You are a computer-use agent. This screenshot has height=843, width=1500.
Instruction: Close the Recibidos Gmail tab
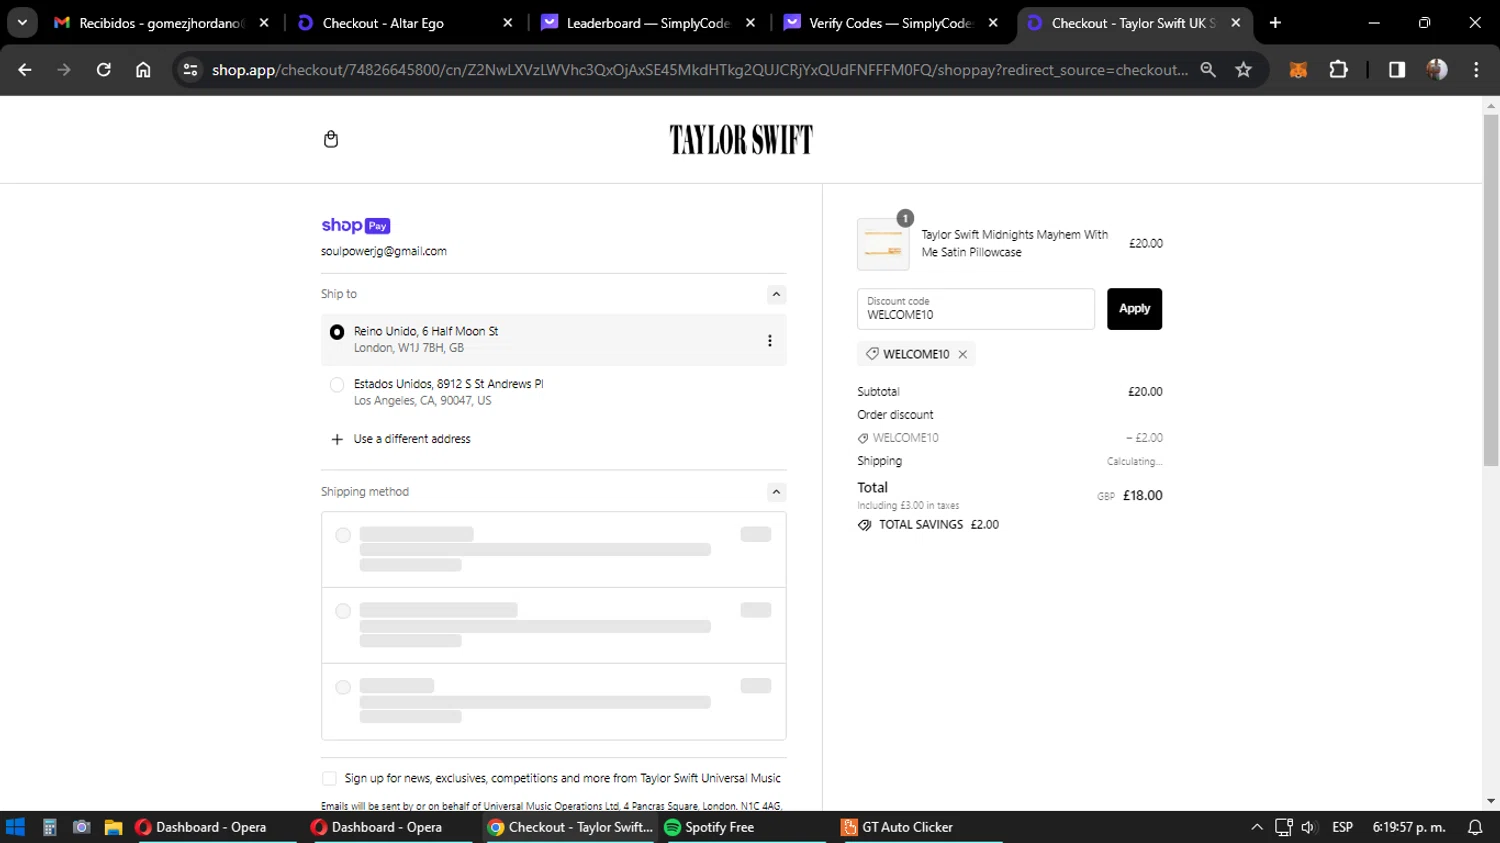tap(264, 23)
